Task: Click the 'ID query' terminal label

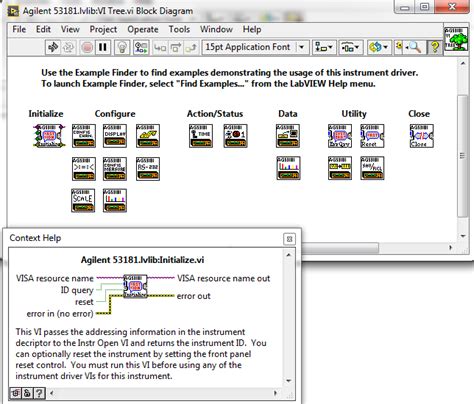Action: 77,290
